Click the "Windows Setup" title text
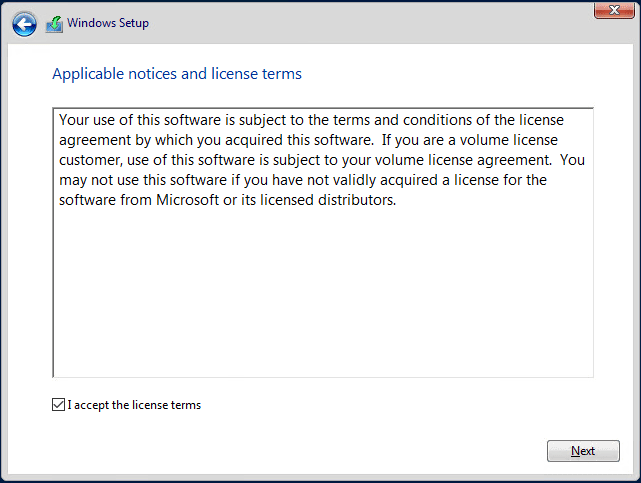641x483 pixels. coord(108,23)
